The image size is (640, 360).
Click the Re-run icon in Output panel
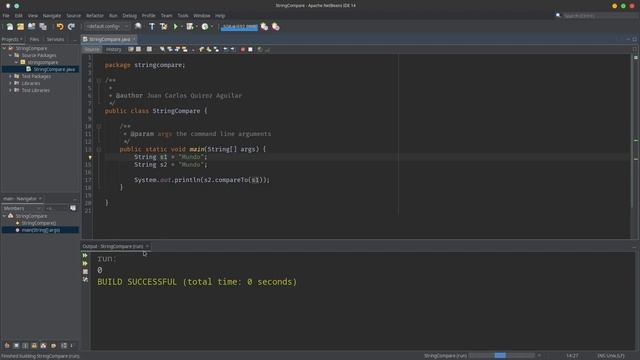pos(85,256)
